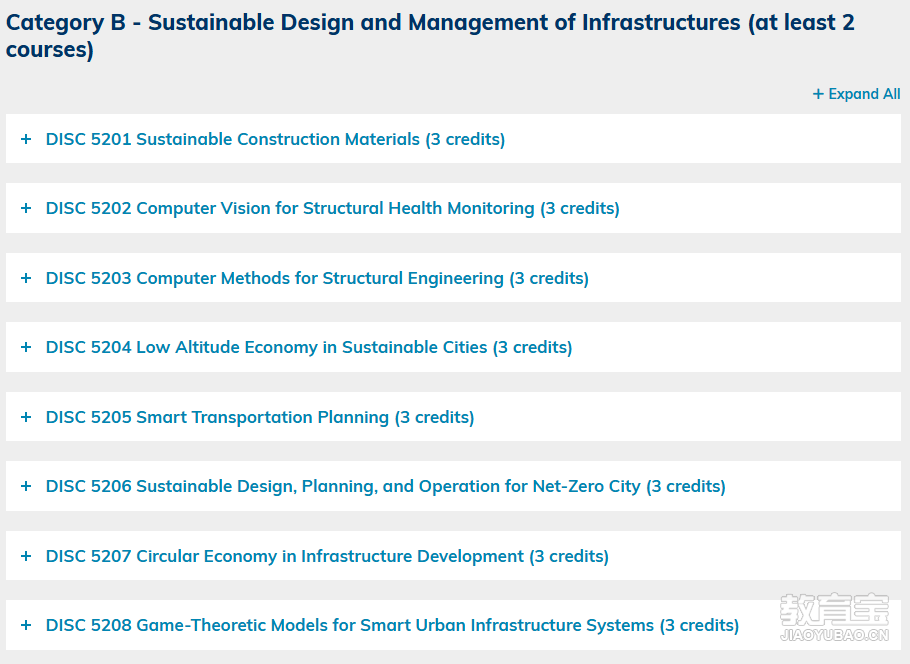The height and width of the screenshot is (664, 910).
Task: Expand Computer Methods for Structural Engineering
Action: [x=317, y=279]
